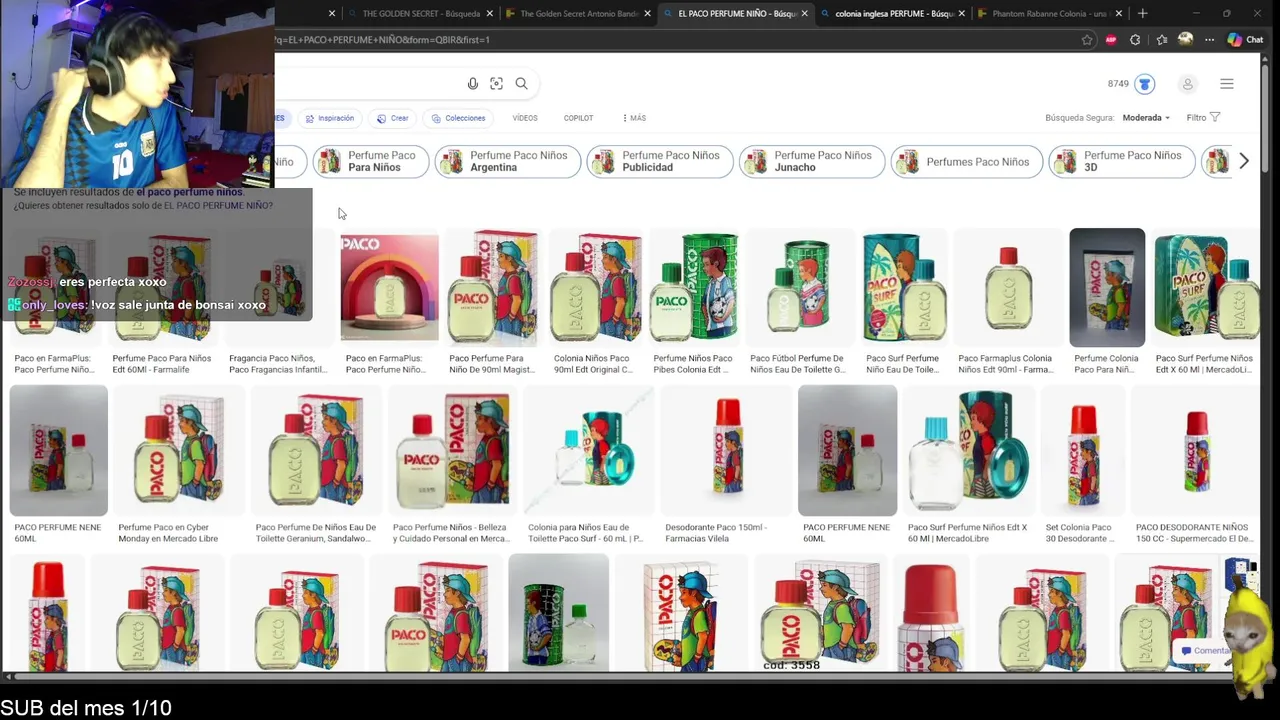Open Paco Perfume De Niños Geranium image
The height and width of the screenshot is (720, 1280).
pos(315,451)
